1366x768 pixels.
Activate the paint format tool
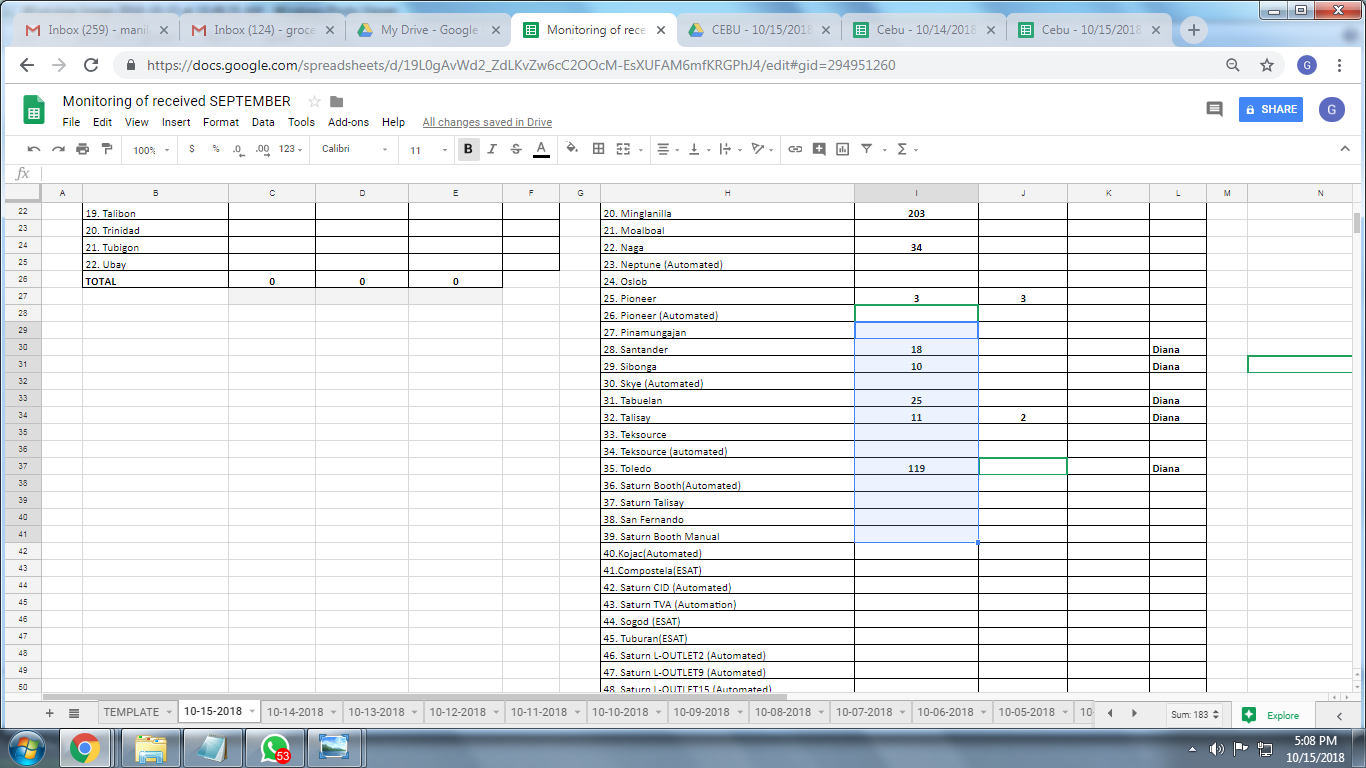tap(106, 149)
